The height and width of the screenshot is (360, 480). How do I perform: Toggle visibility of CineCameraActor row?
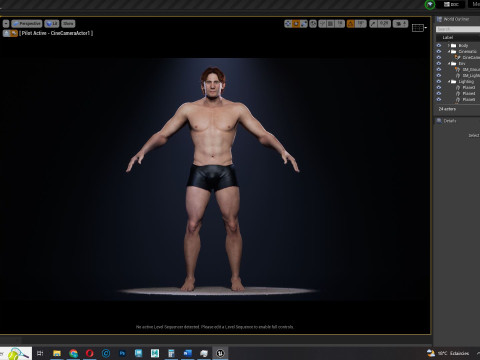coord(439,57)
